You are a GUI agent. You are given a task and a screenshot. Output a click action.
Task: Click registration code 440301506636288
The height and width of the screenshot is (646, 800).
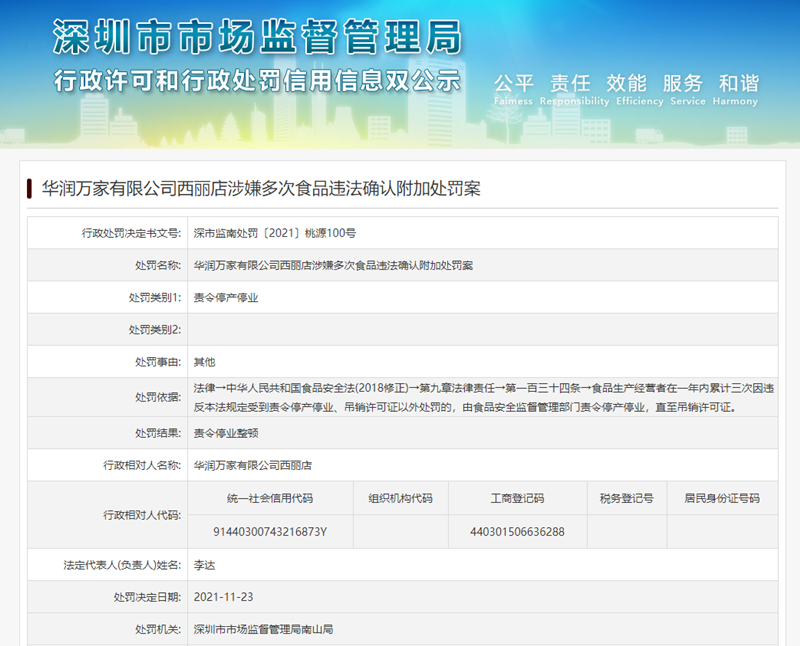(x=517, y=532)
